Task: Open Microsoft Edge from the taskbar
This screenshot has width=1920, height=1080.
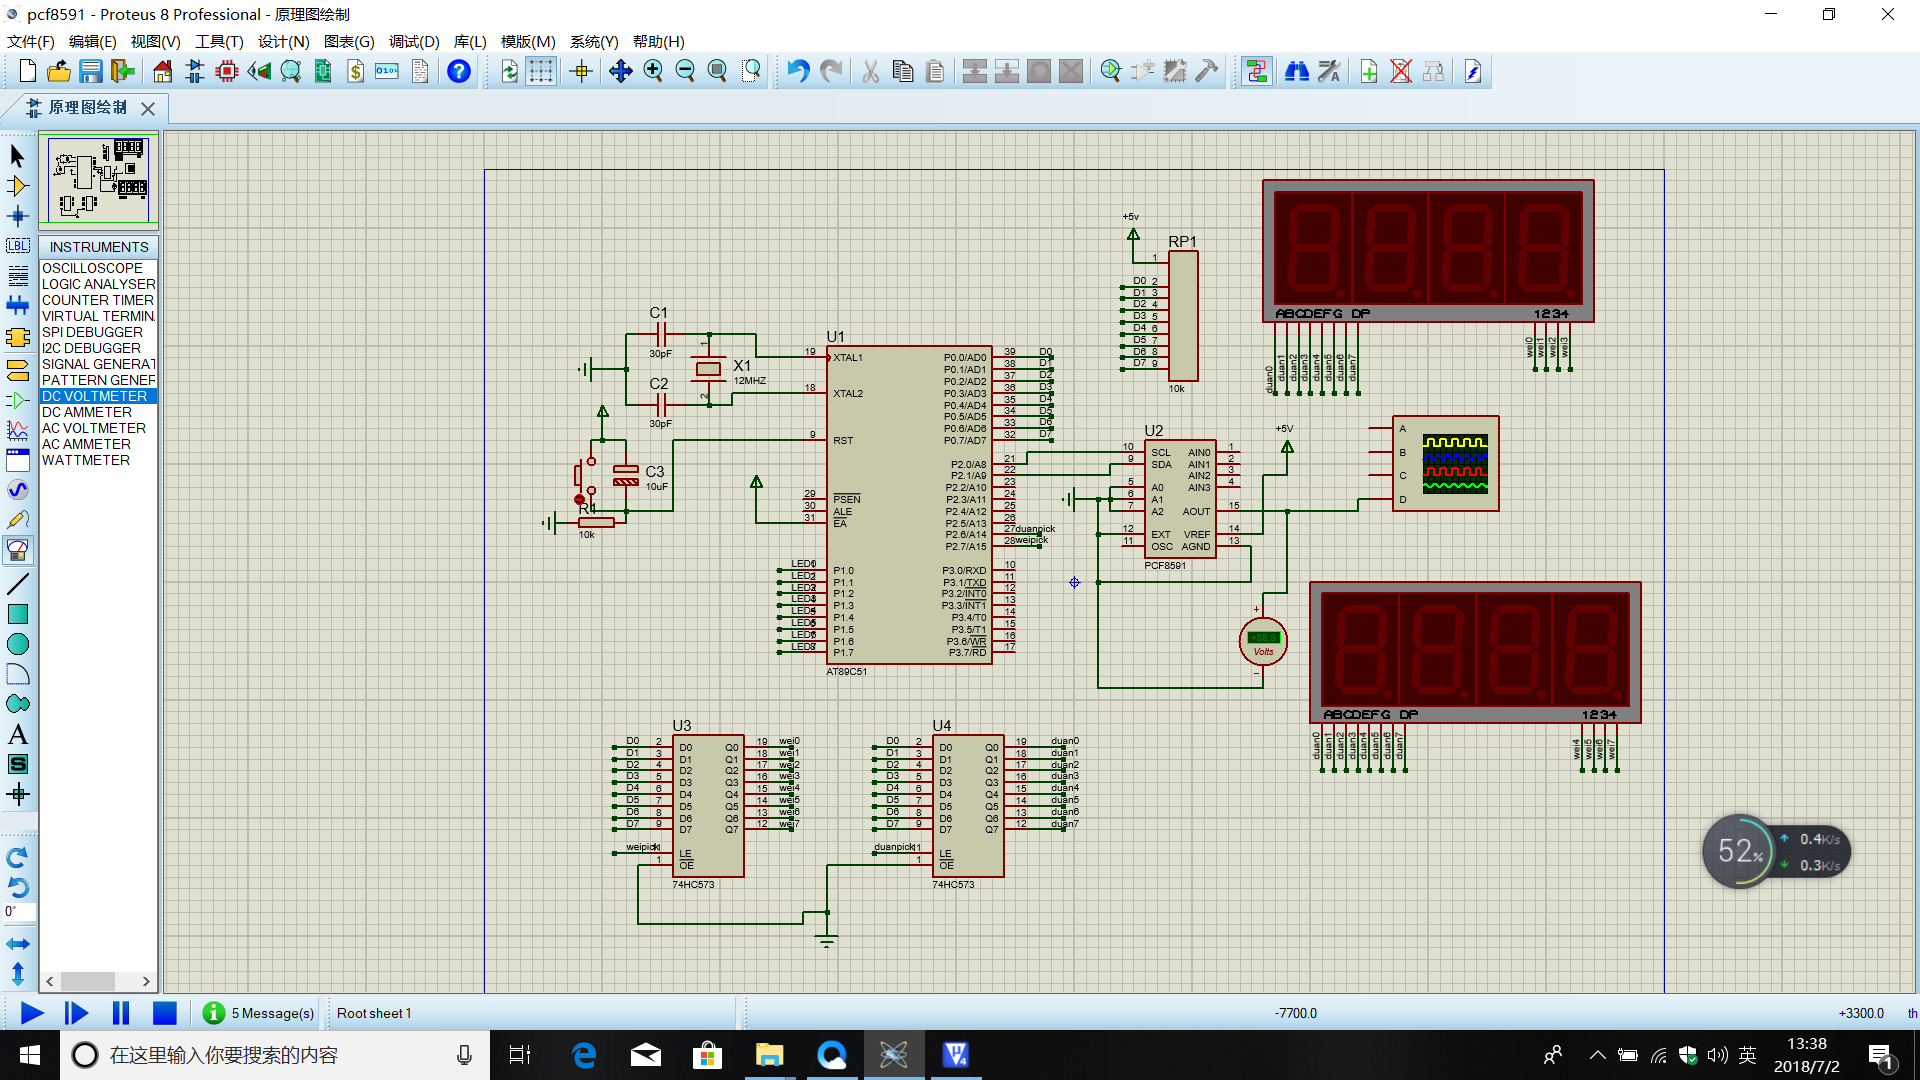Action: (584, 1055)
